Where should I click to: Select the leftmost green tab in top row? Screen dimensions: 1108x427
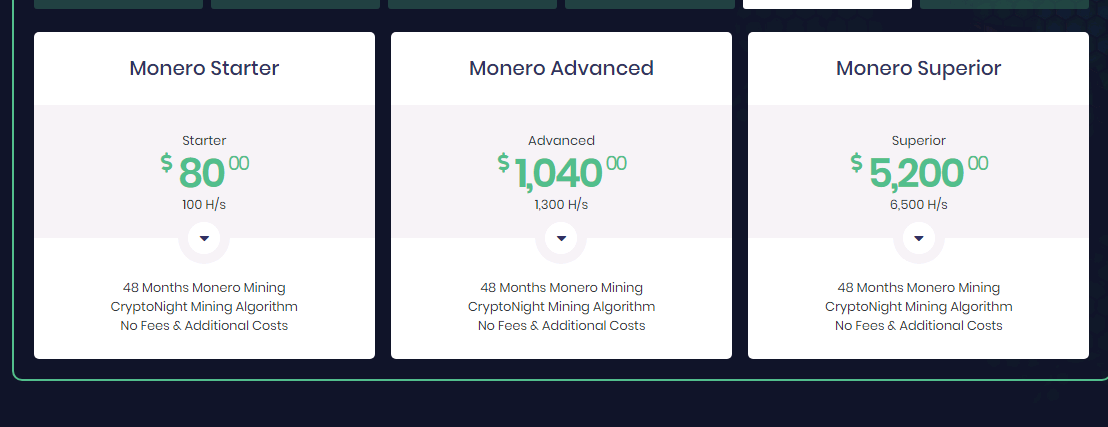click(x=119, y=4)
